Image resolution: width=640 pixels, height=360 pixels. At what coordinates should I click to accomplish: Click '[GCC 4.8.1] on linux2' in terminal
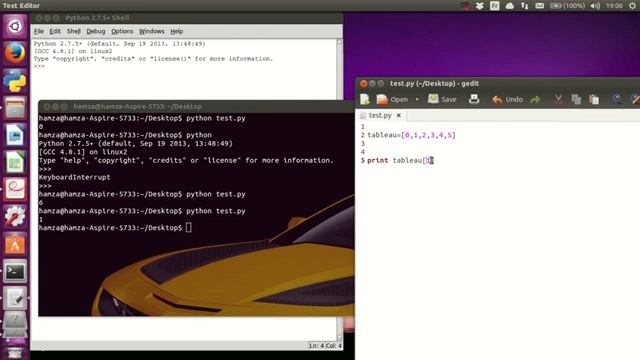coord(83,152)
